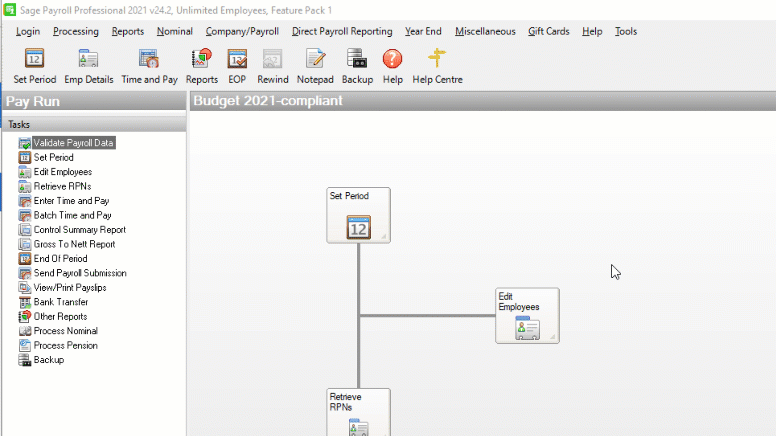Click the Backup toolbar icon
The image size is (776, 436).
click(x=357, y=60)
